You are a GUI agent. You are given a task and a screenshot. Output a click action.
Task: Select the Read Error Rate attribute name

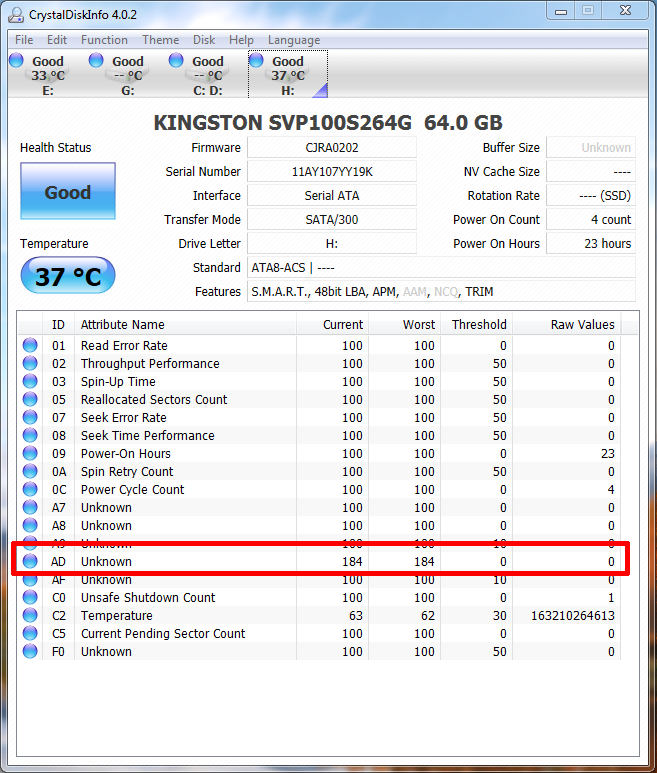point(124,346)
